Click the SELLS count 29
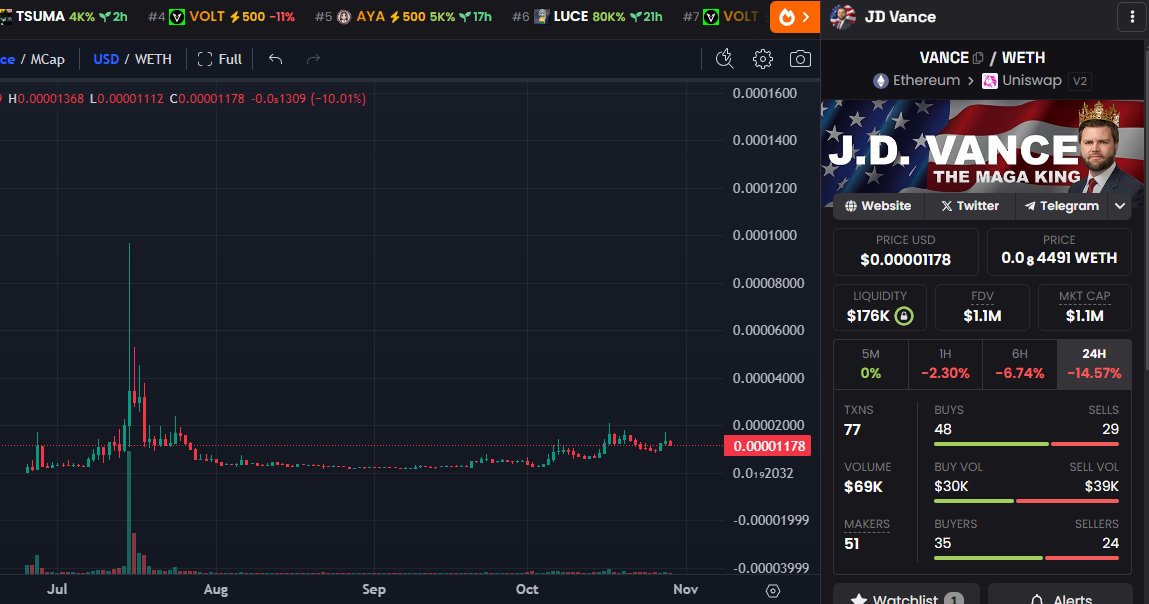 pos(1111,430)
